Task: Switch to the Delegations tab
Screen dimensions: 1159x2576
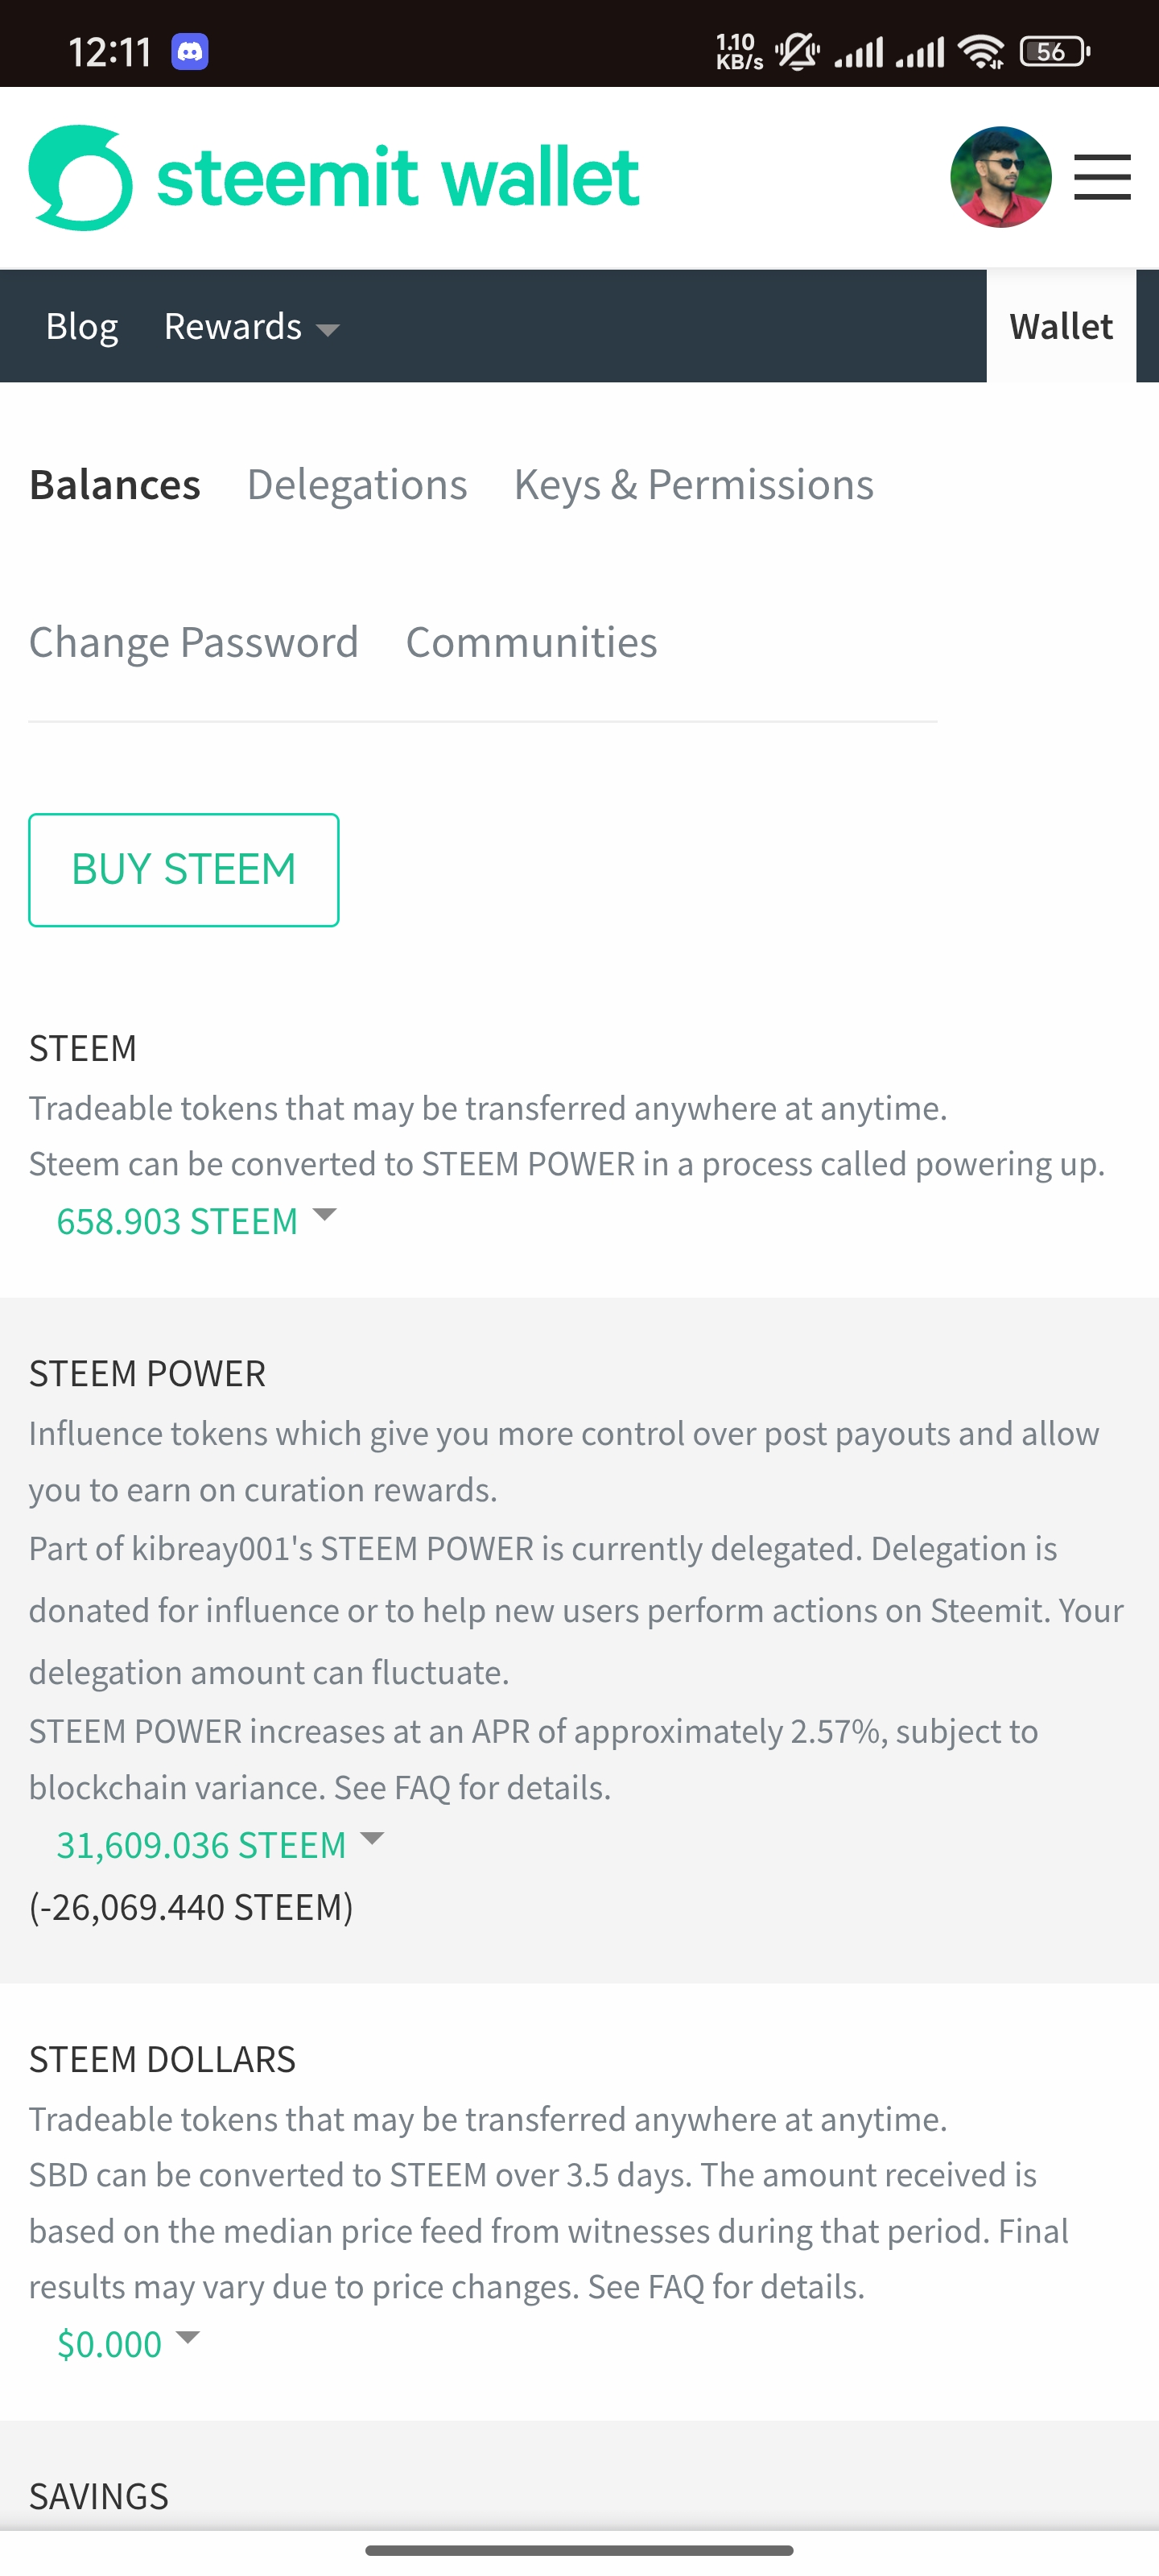Action: (x=357, y=485)
